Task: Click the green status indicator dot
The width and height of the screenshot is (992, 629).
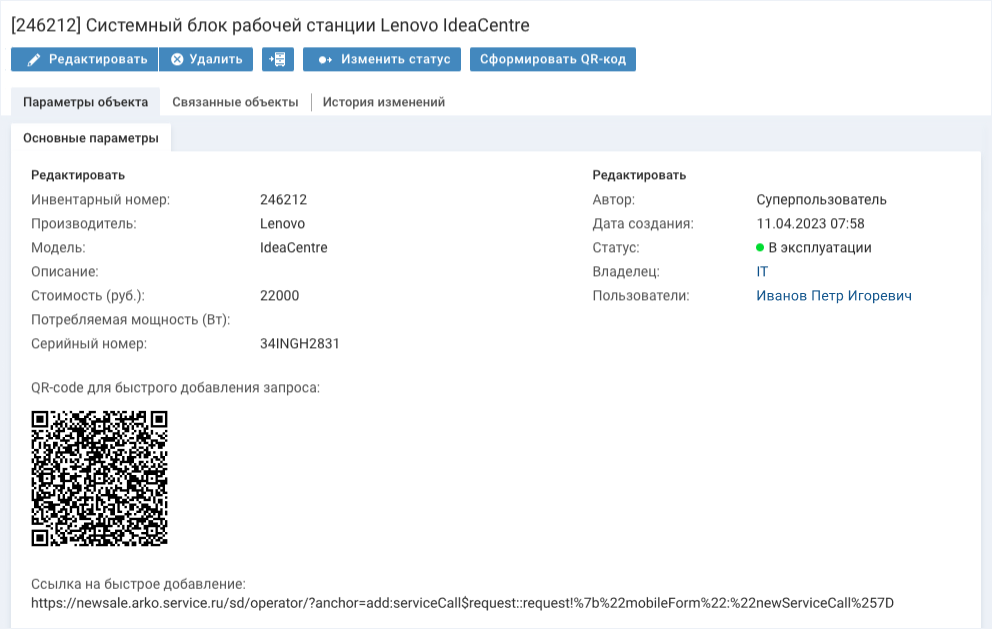Action: coord(760,247)
